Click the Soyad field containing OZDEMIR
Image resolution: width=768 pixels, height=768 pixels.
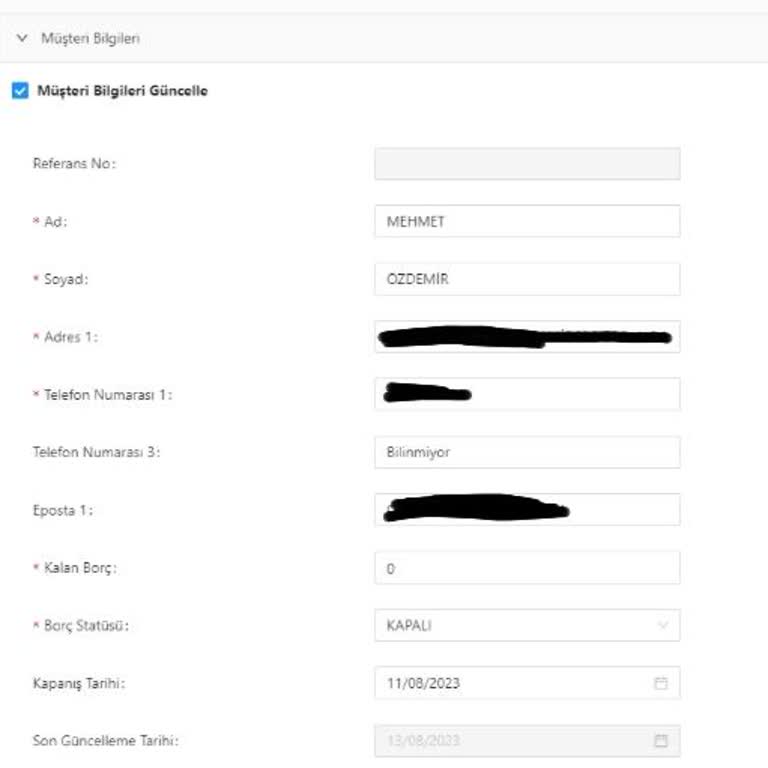tap(527, 279)
